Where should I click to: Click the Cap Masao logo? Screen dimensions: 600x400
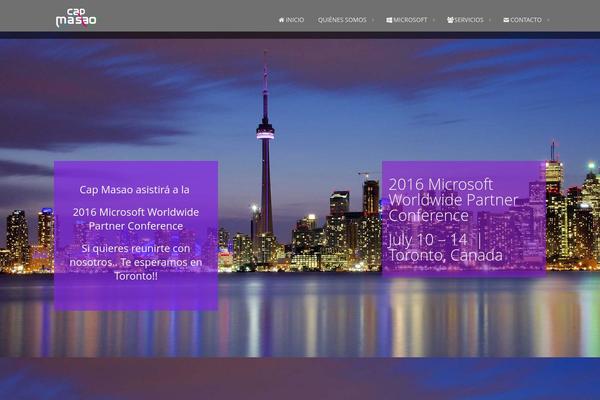pos(76,18)
